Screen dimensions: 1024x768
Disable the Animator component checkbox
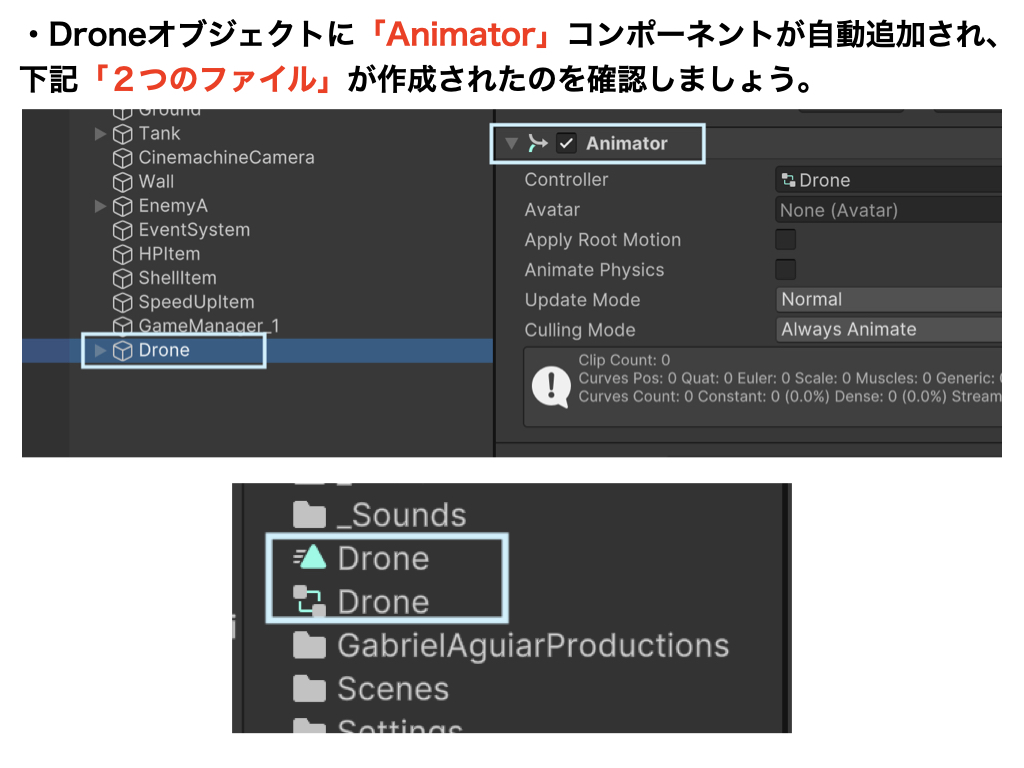pos(567,143)
